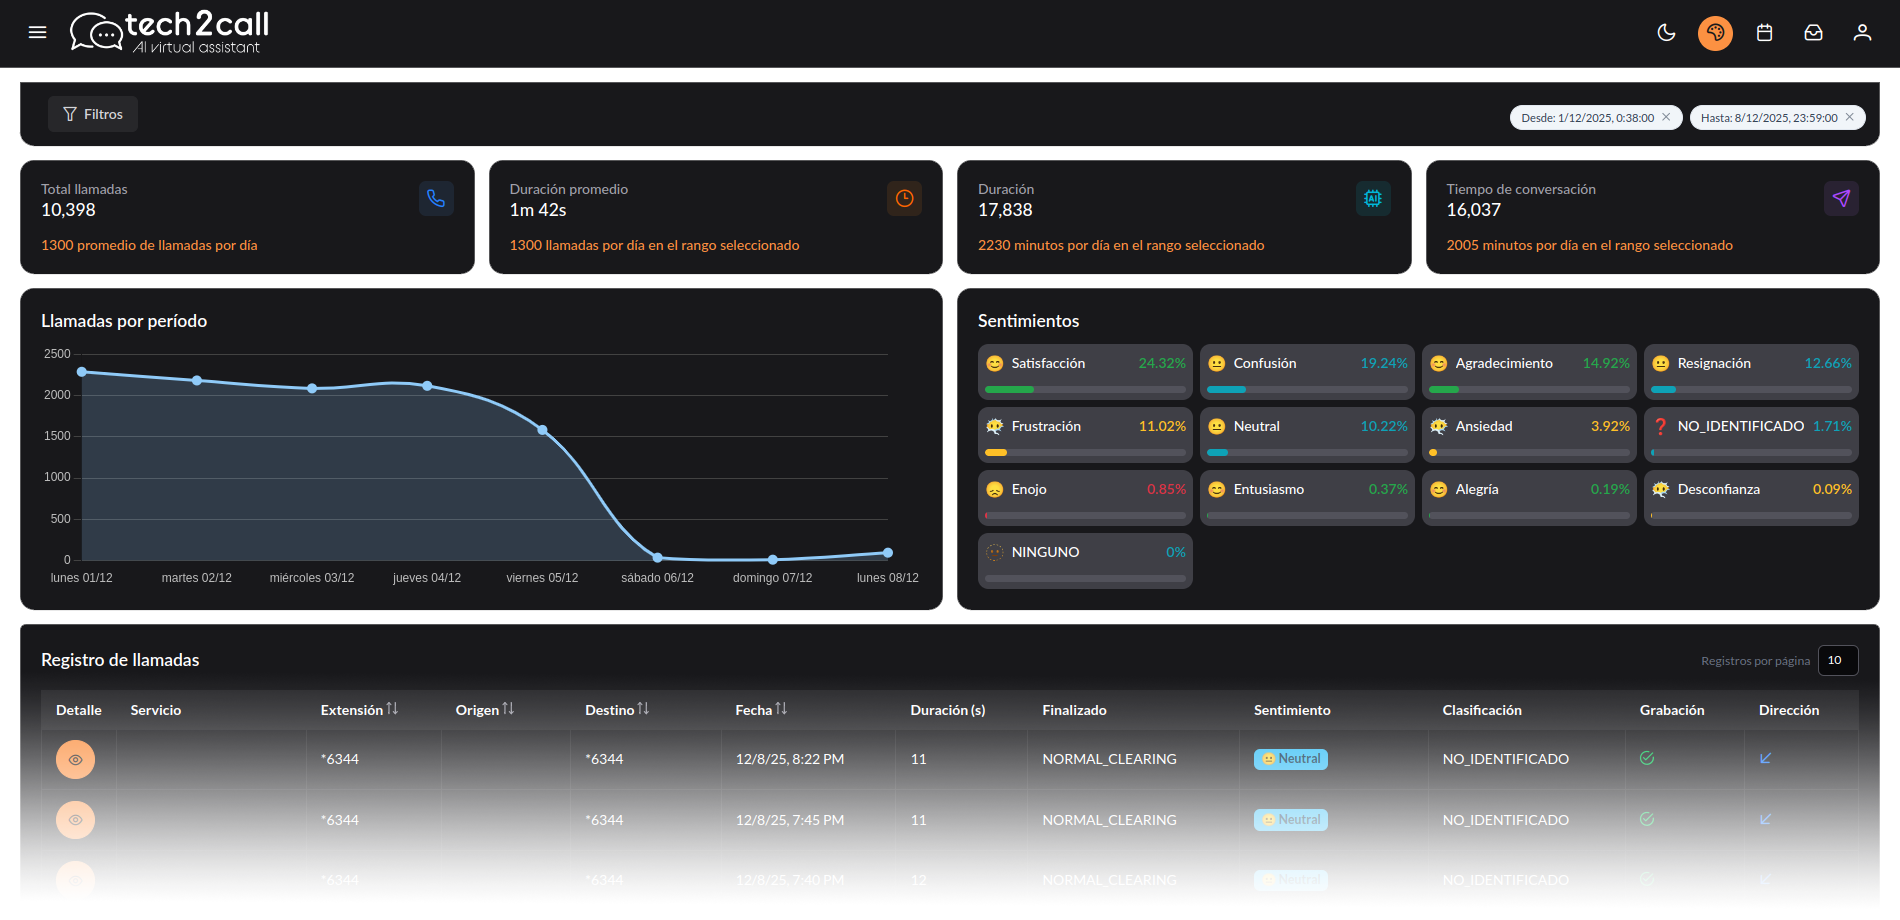The width and height of the screenshot is (1900, 920).
Task: Open Registros por página dropdown
Action: (1838, 660)
